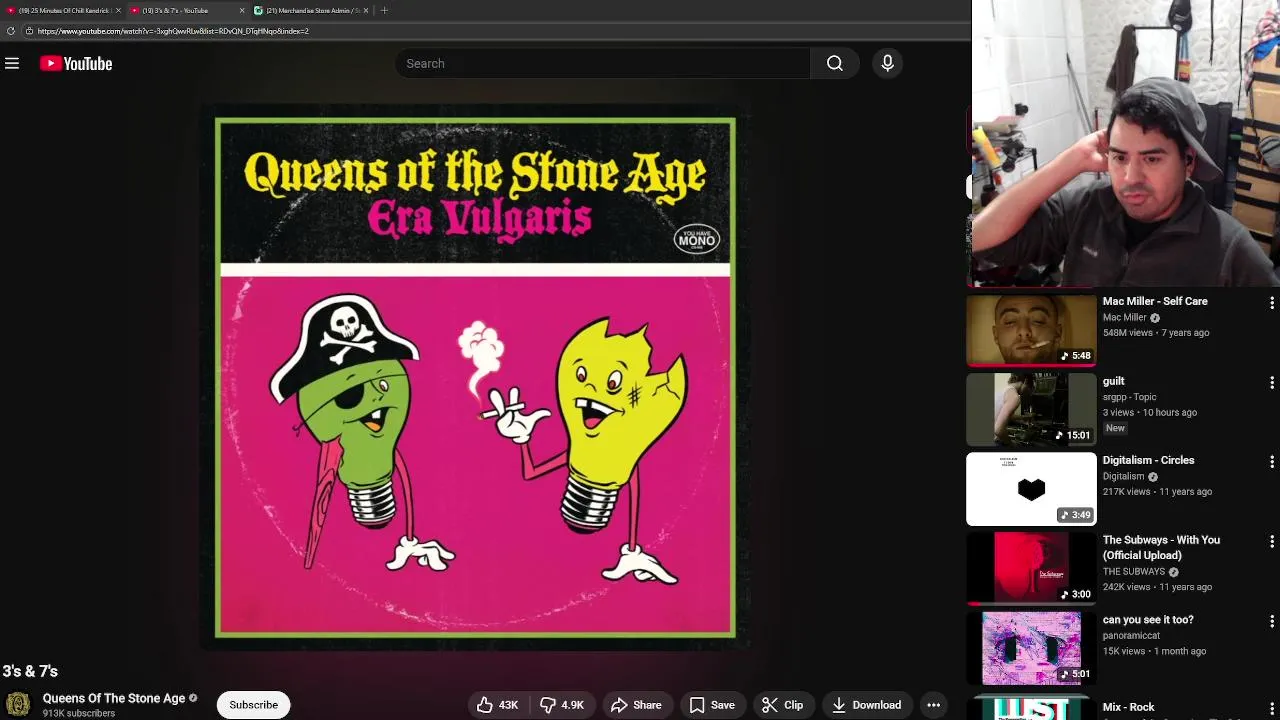
Task: Open the Share dialog
Action: pyautogui.click(x=636, y=705)
